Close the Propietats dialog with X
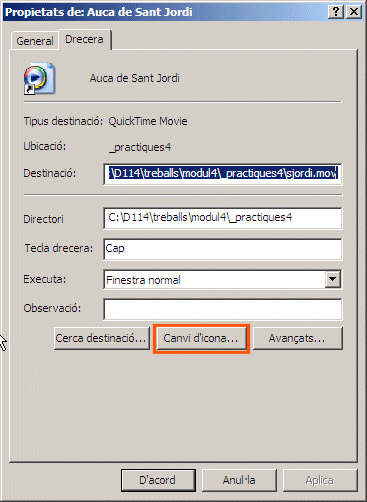This screenshot has height=502, width=367. (354, 12)
